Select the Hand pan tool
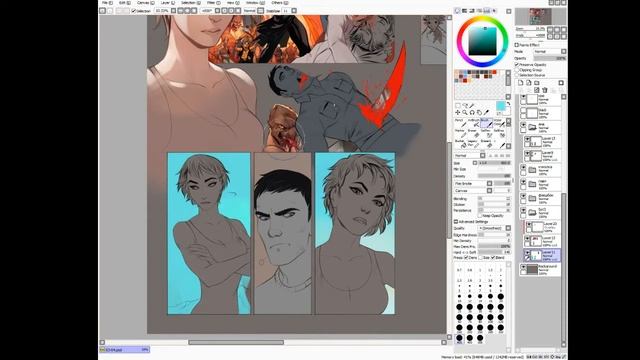The width and height of the screenshot is (640, 360). pos(479,112)
